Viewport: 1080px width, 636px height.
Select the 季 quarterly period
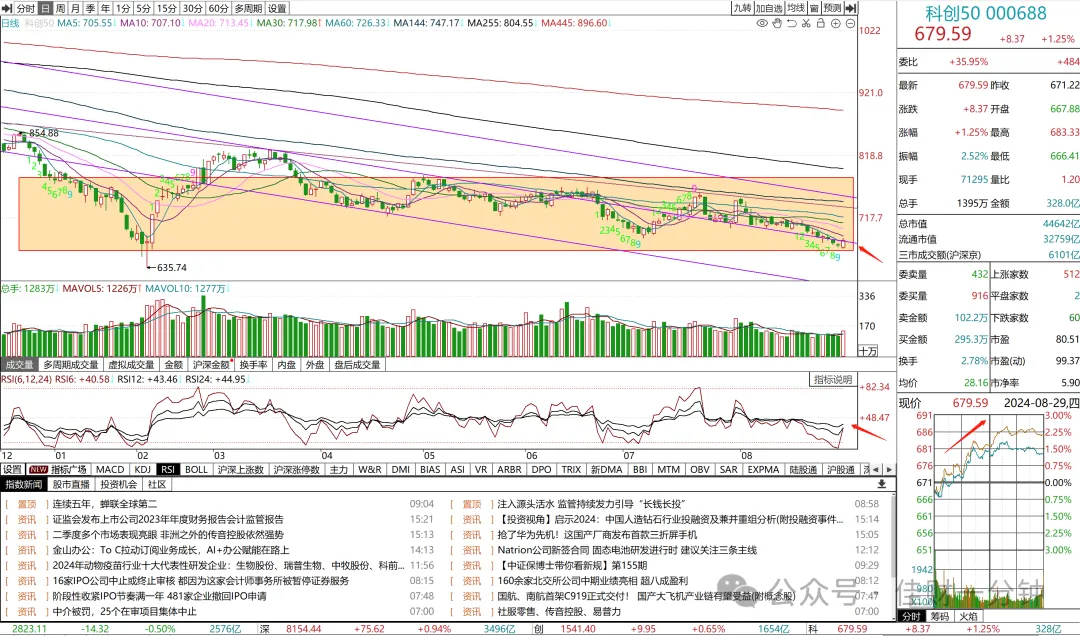click(x=91, y=8)
